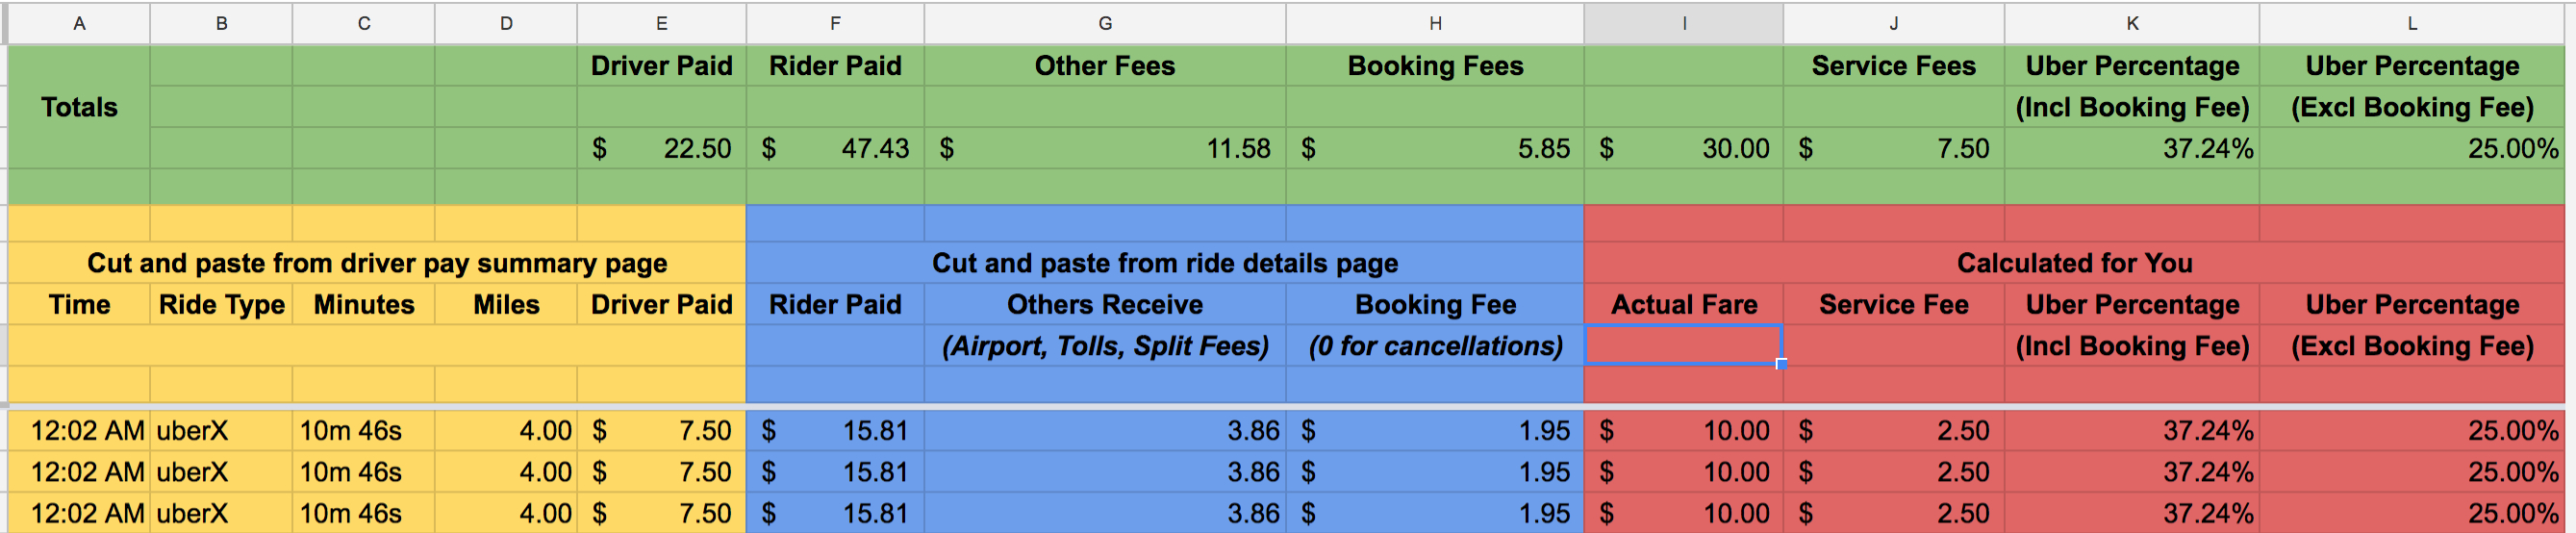Select column L header
The width and height of the screenshot is (2576, 533).
(2411, 23)
